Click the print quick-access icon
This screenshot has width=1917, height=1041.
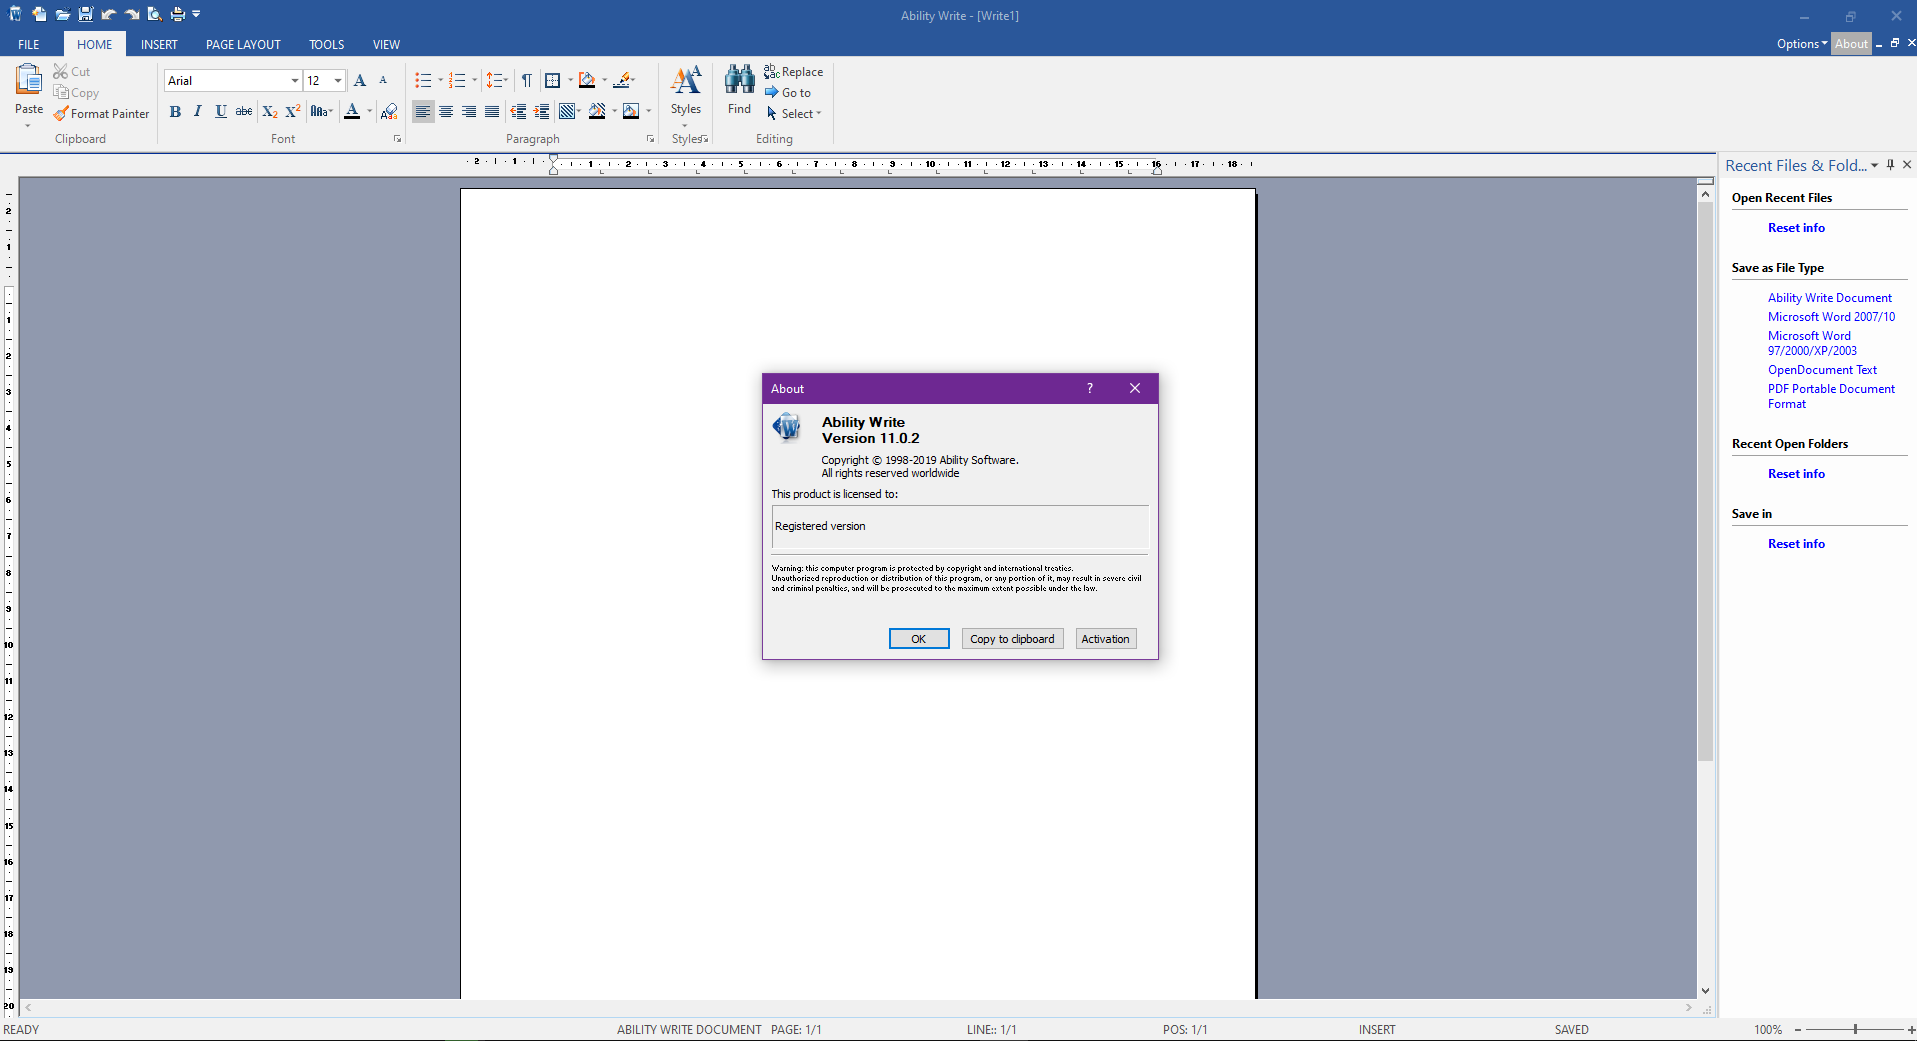177,14
